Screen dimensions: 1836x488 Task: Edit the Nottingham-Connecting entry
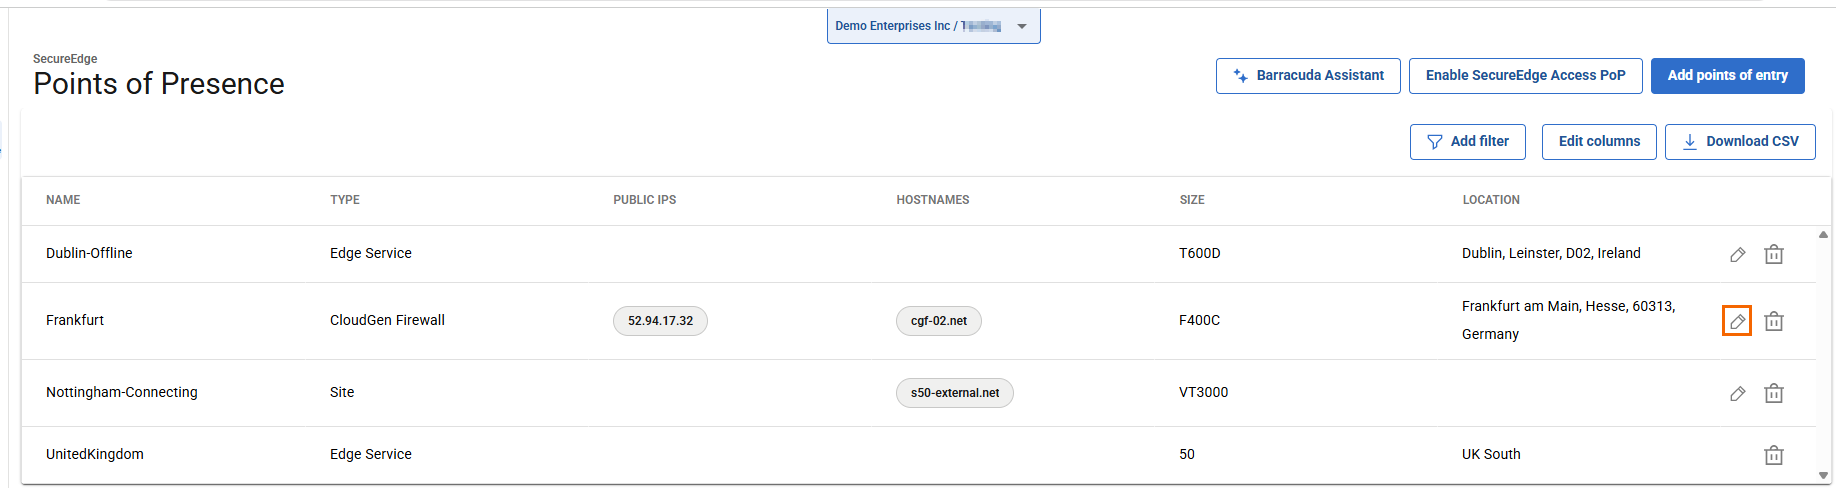pyautogui.click(x=1738, y=393)
